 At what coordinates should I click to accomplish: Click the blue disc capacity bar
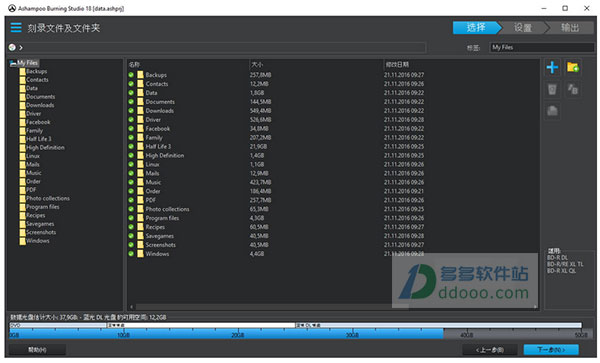[x=227, y=334]
